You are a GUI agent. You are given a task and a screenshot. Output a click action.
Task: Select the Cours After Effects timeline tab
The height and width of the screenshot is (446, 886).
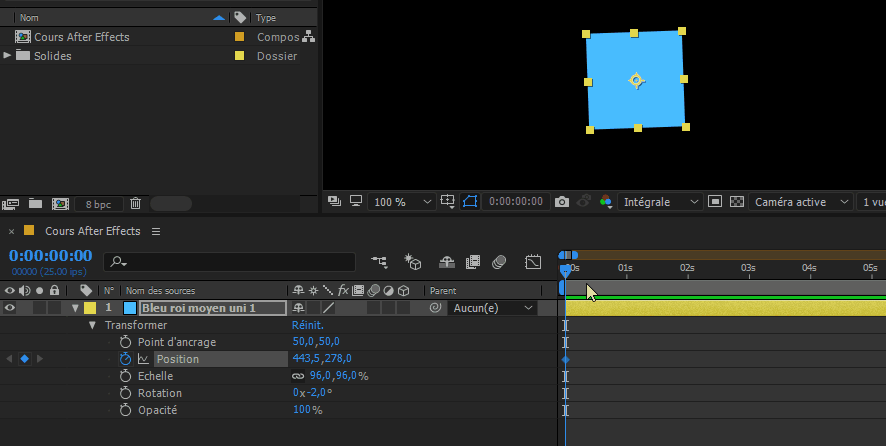(x=92, y=231)
